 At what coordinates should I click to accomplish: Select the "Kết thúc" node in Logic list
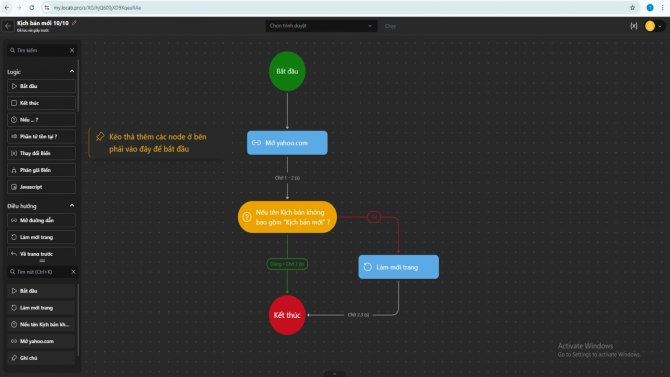tap(41, 103)
